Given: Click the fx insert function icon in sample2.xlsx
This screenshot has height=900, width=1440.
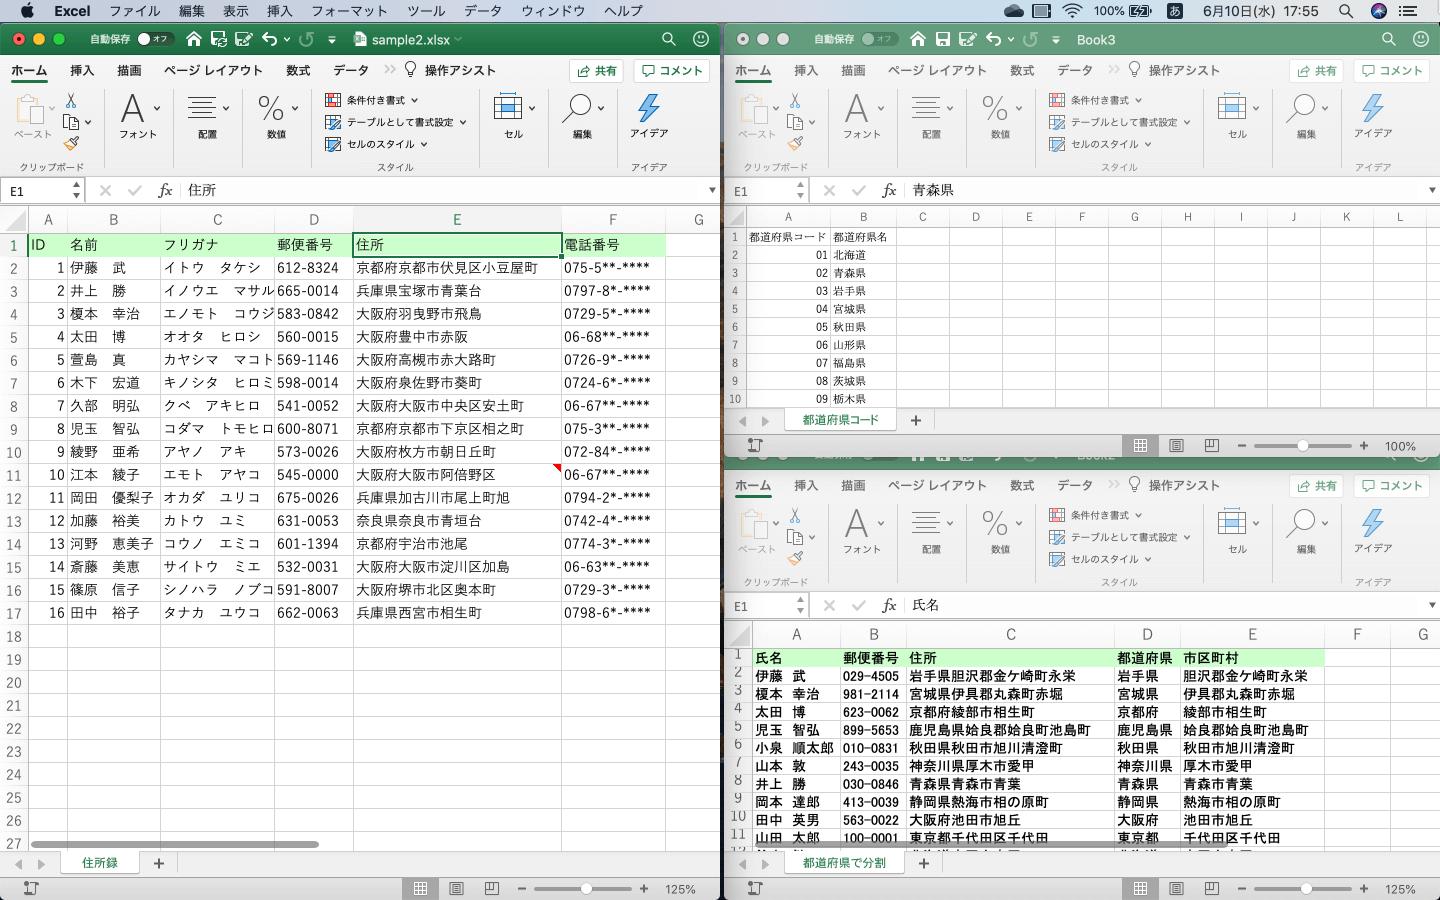Looking at the screenshot, I should 165,190.
